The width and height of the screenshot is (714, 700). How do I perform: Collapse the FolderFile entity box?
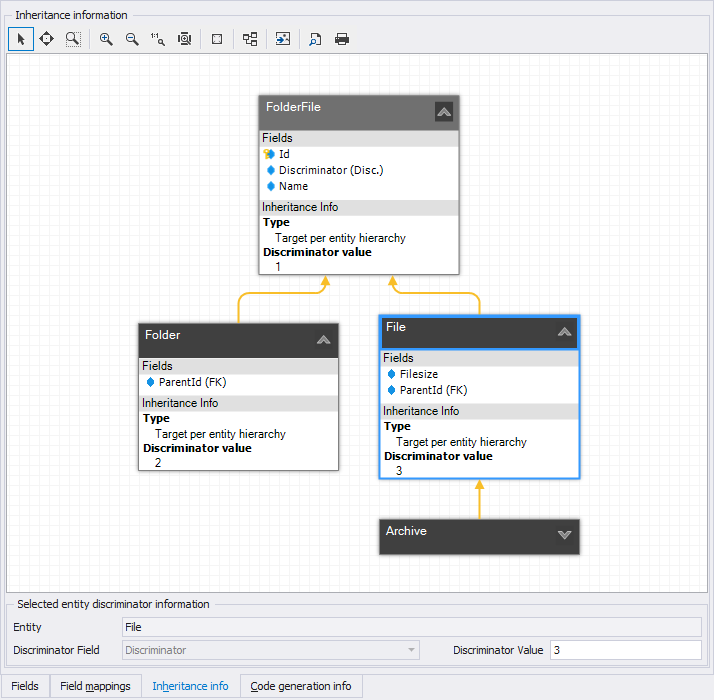(x=444, y=111)
